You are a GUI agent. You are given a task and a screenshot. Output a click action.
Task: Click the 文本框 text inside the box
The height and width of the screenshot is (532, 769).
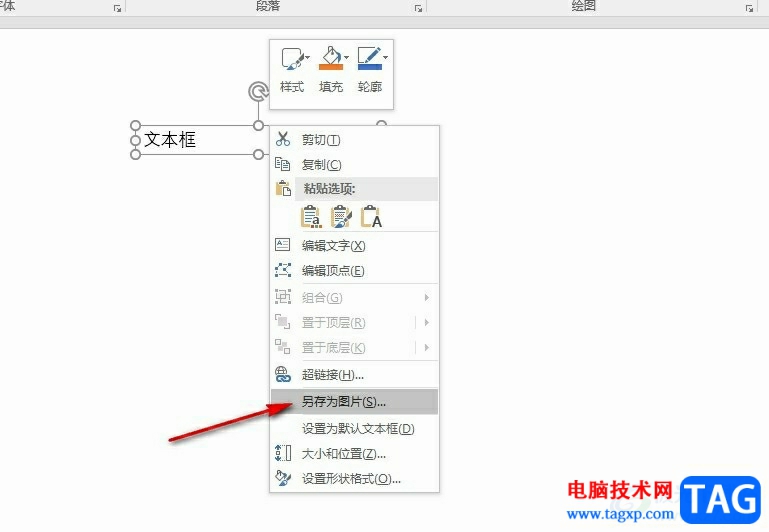point(170,140)
